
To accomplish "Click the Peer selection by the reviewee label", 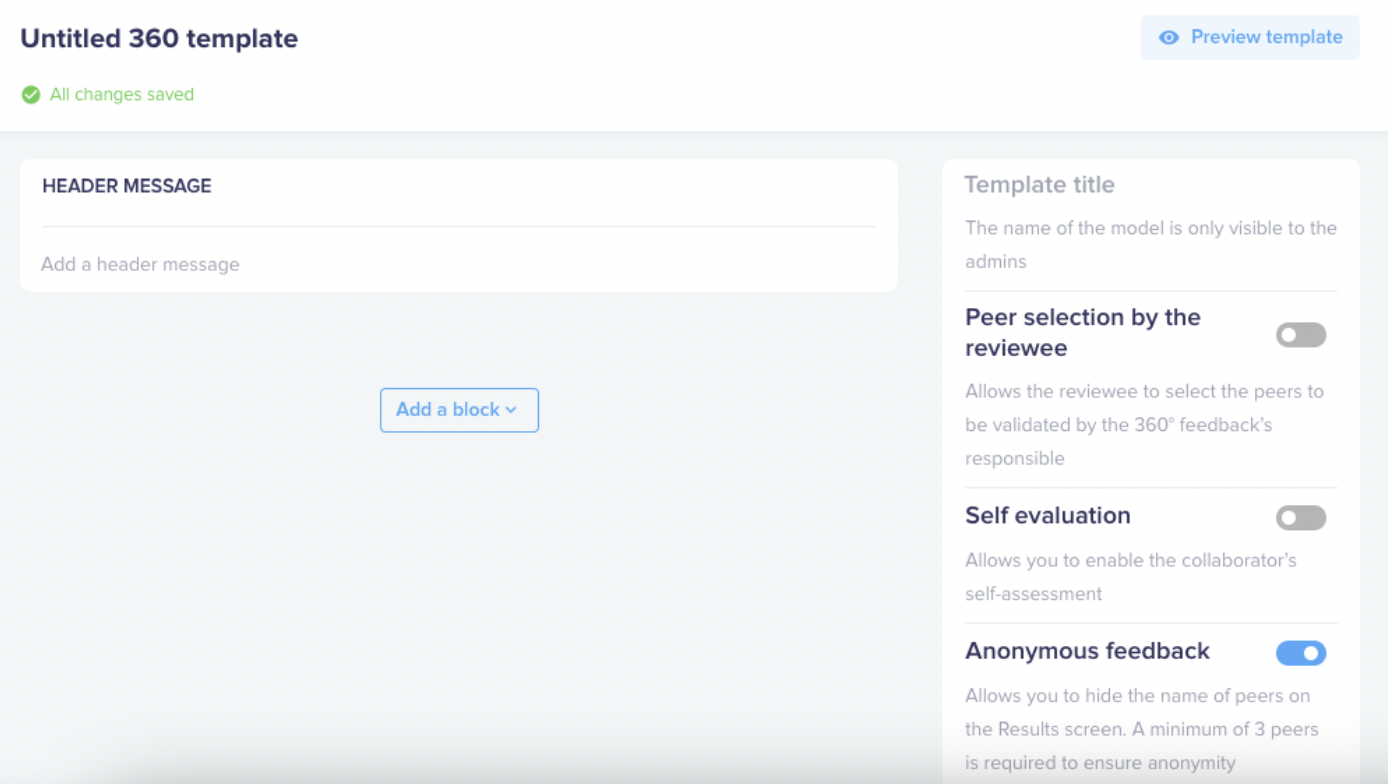I will (x=1083, y=333).
